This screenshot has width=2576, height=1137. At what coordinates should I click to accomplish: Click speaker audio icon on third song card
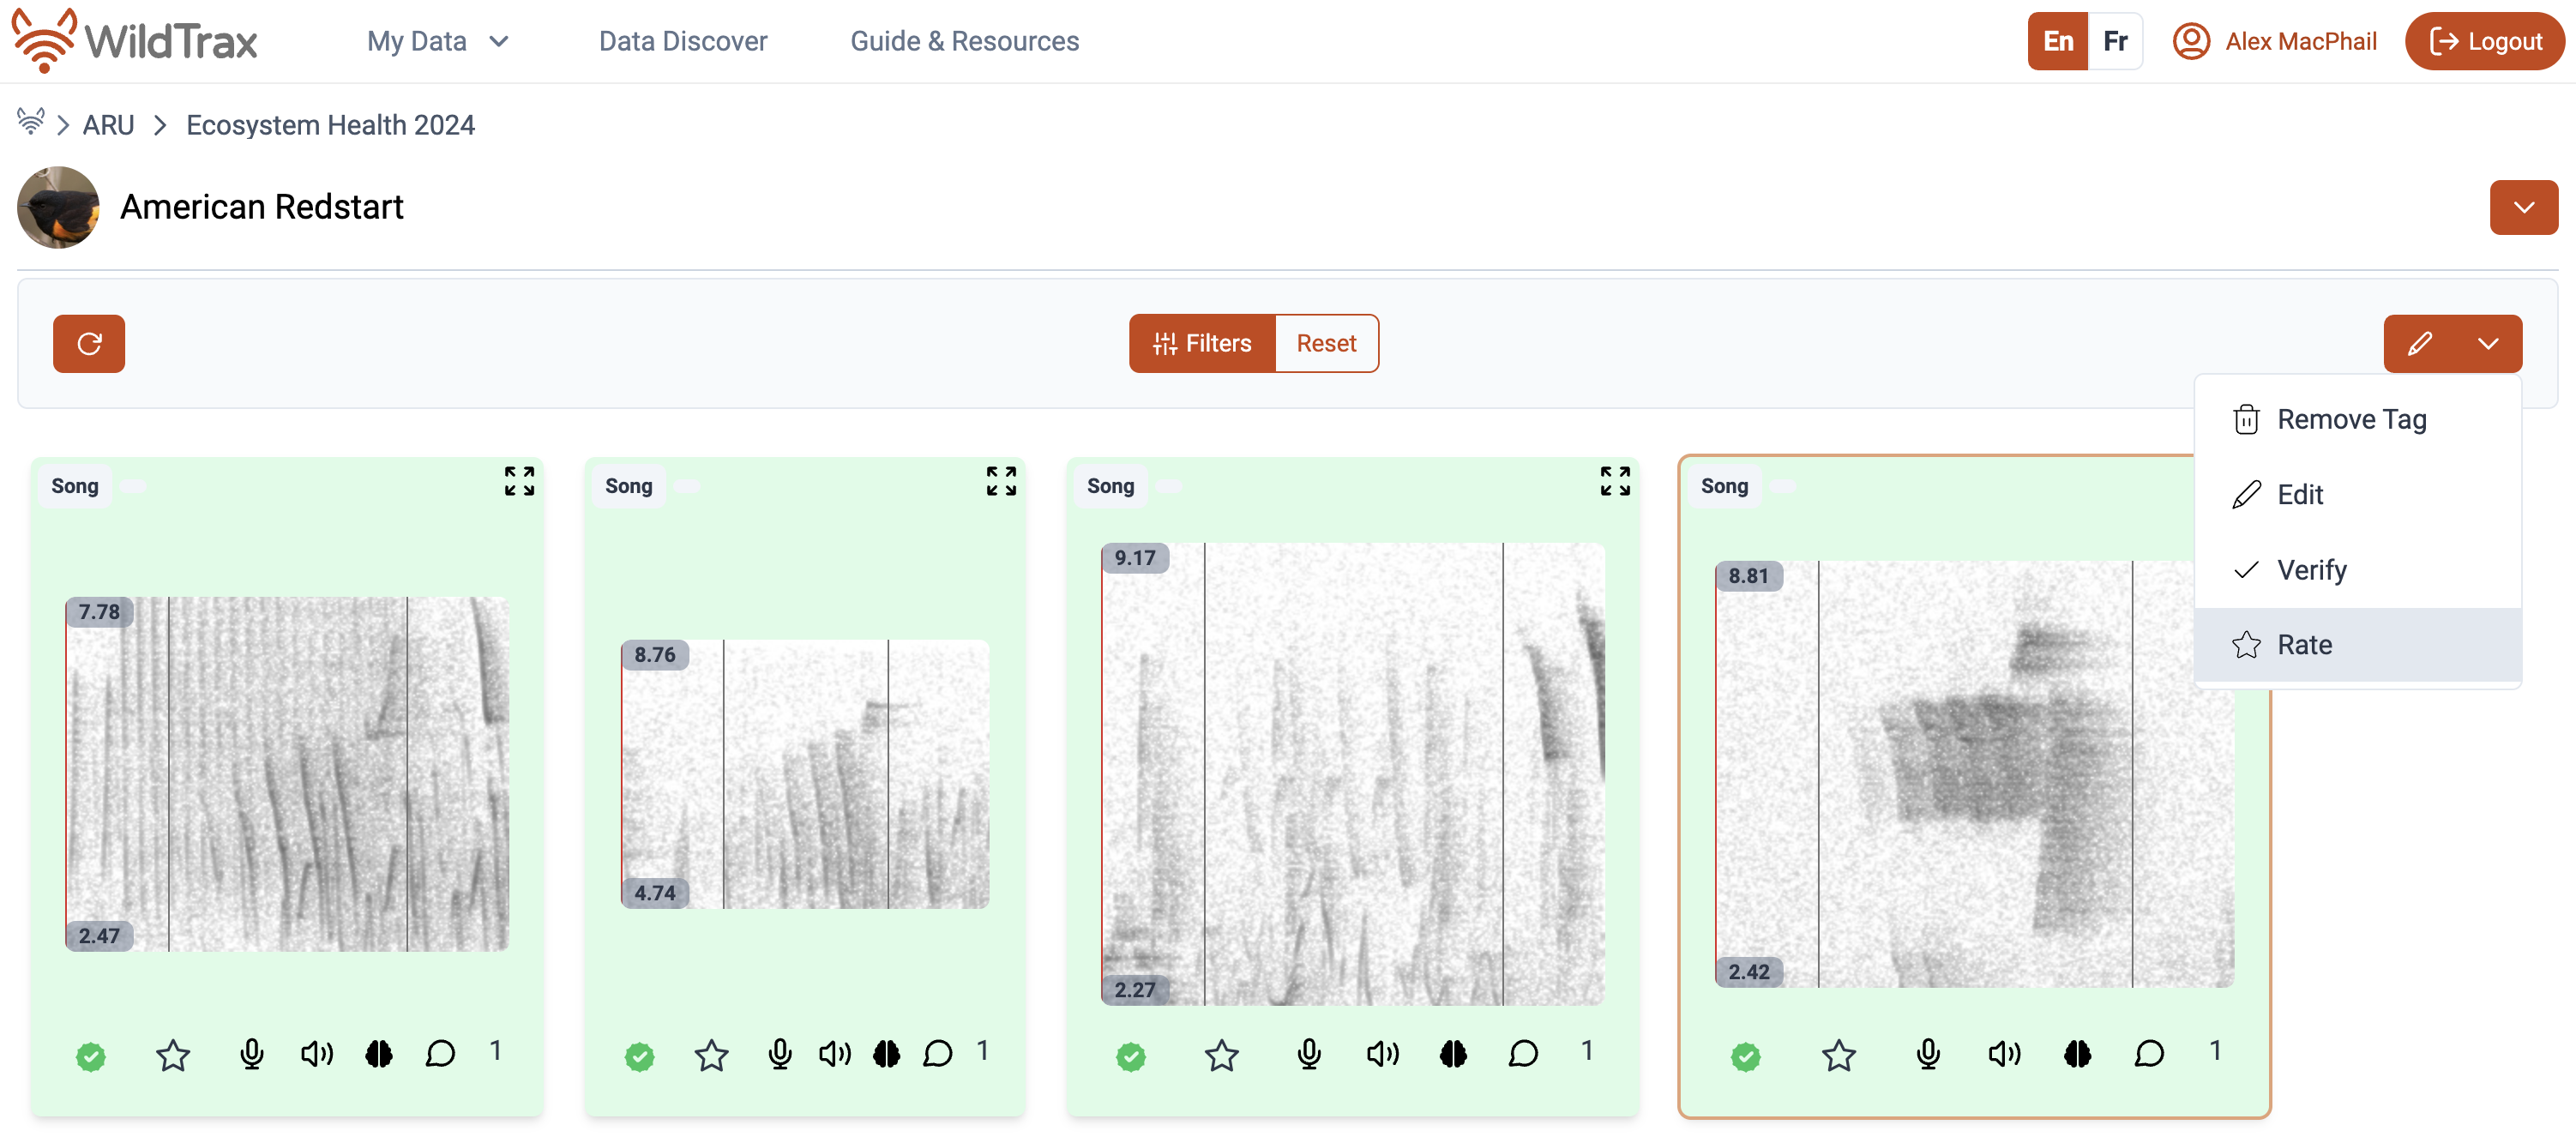coord(1383,1053)
